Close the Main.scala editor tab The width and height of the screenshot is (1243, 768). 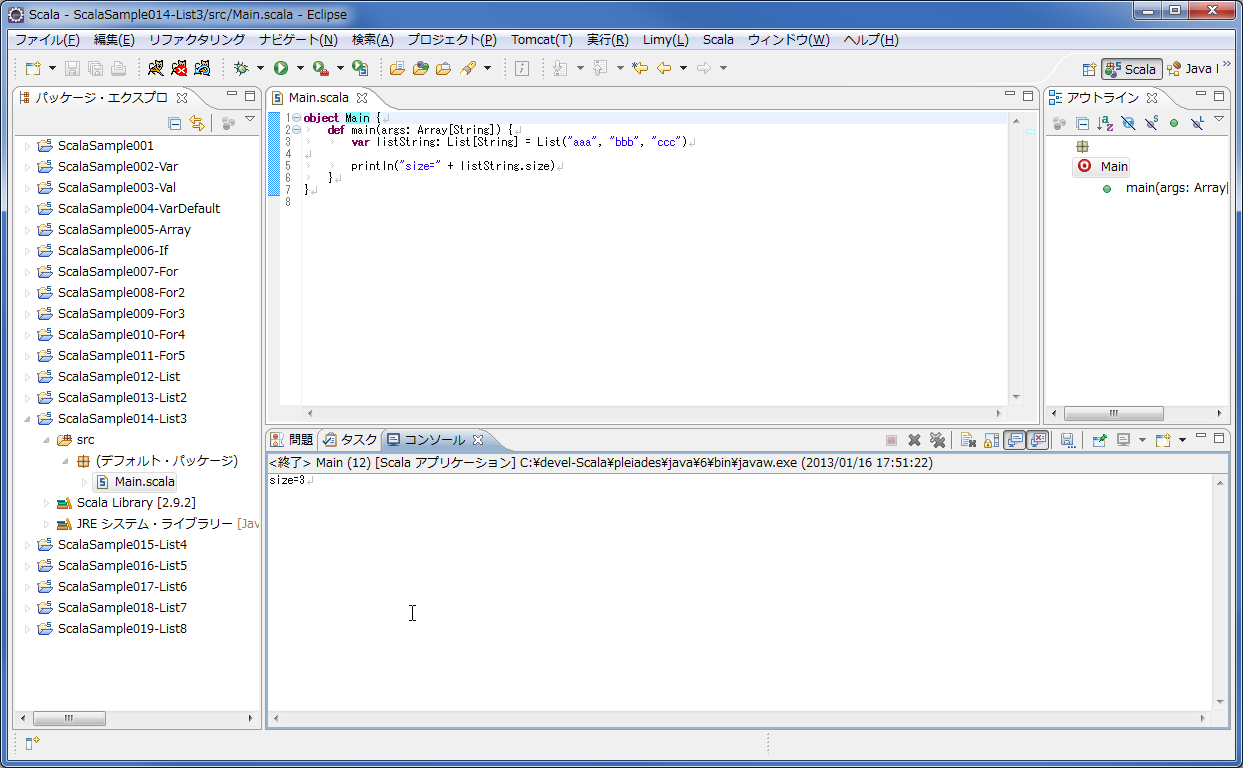click(x=363, y=98)
